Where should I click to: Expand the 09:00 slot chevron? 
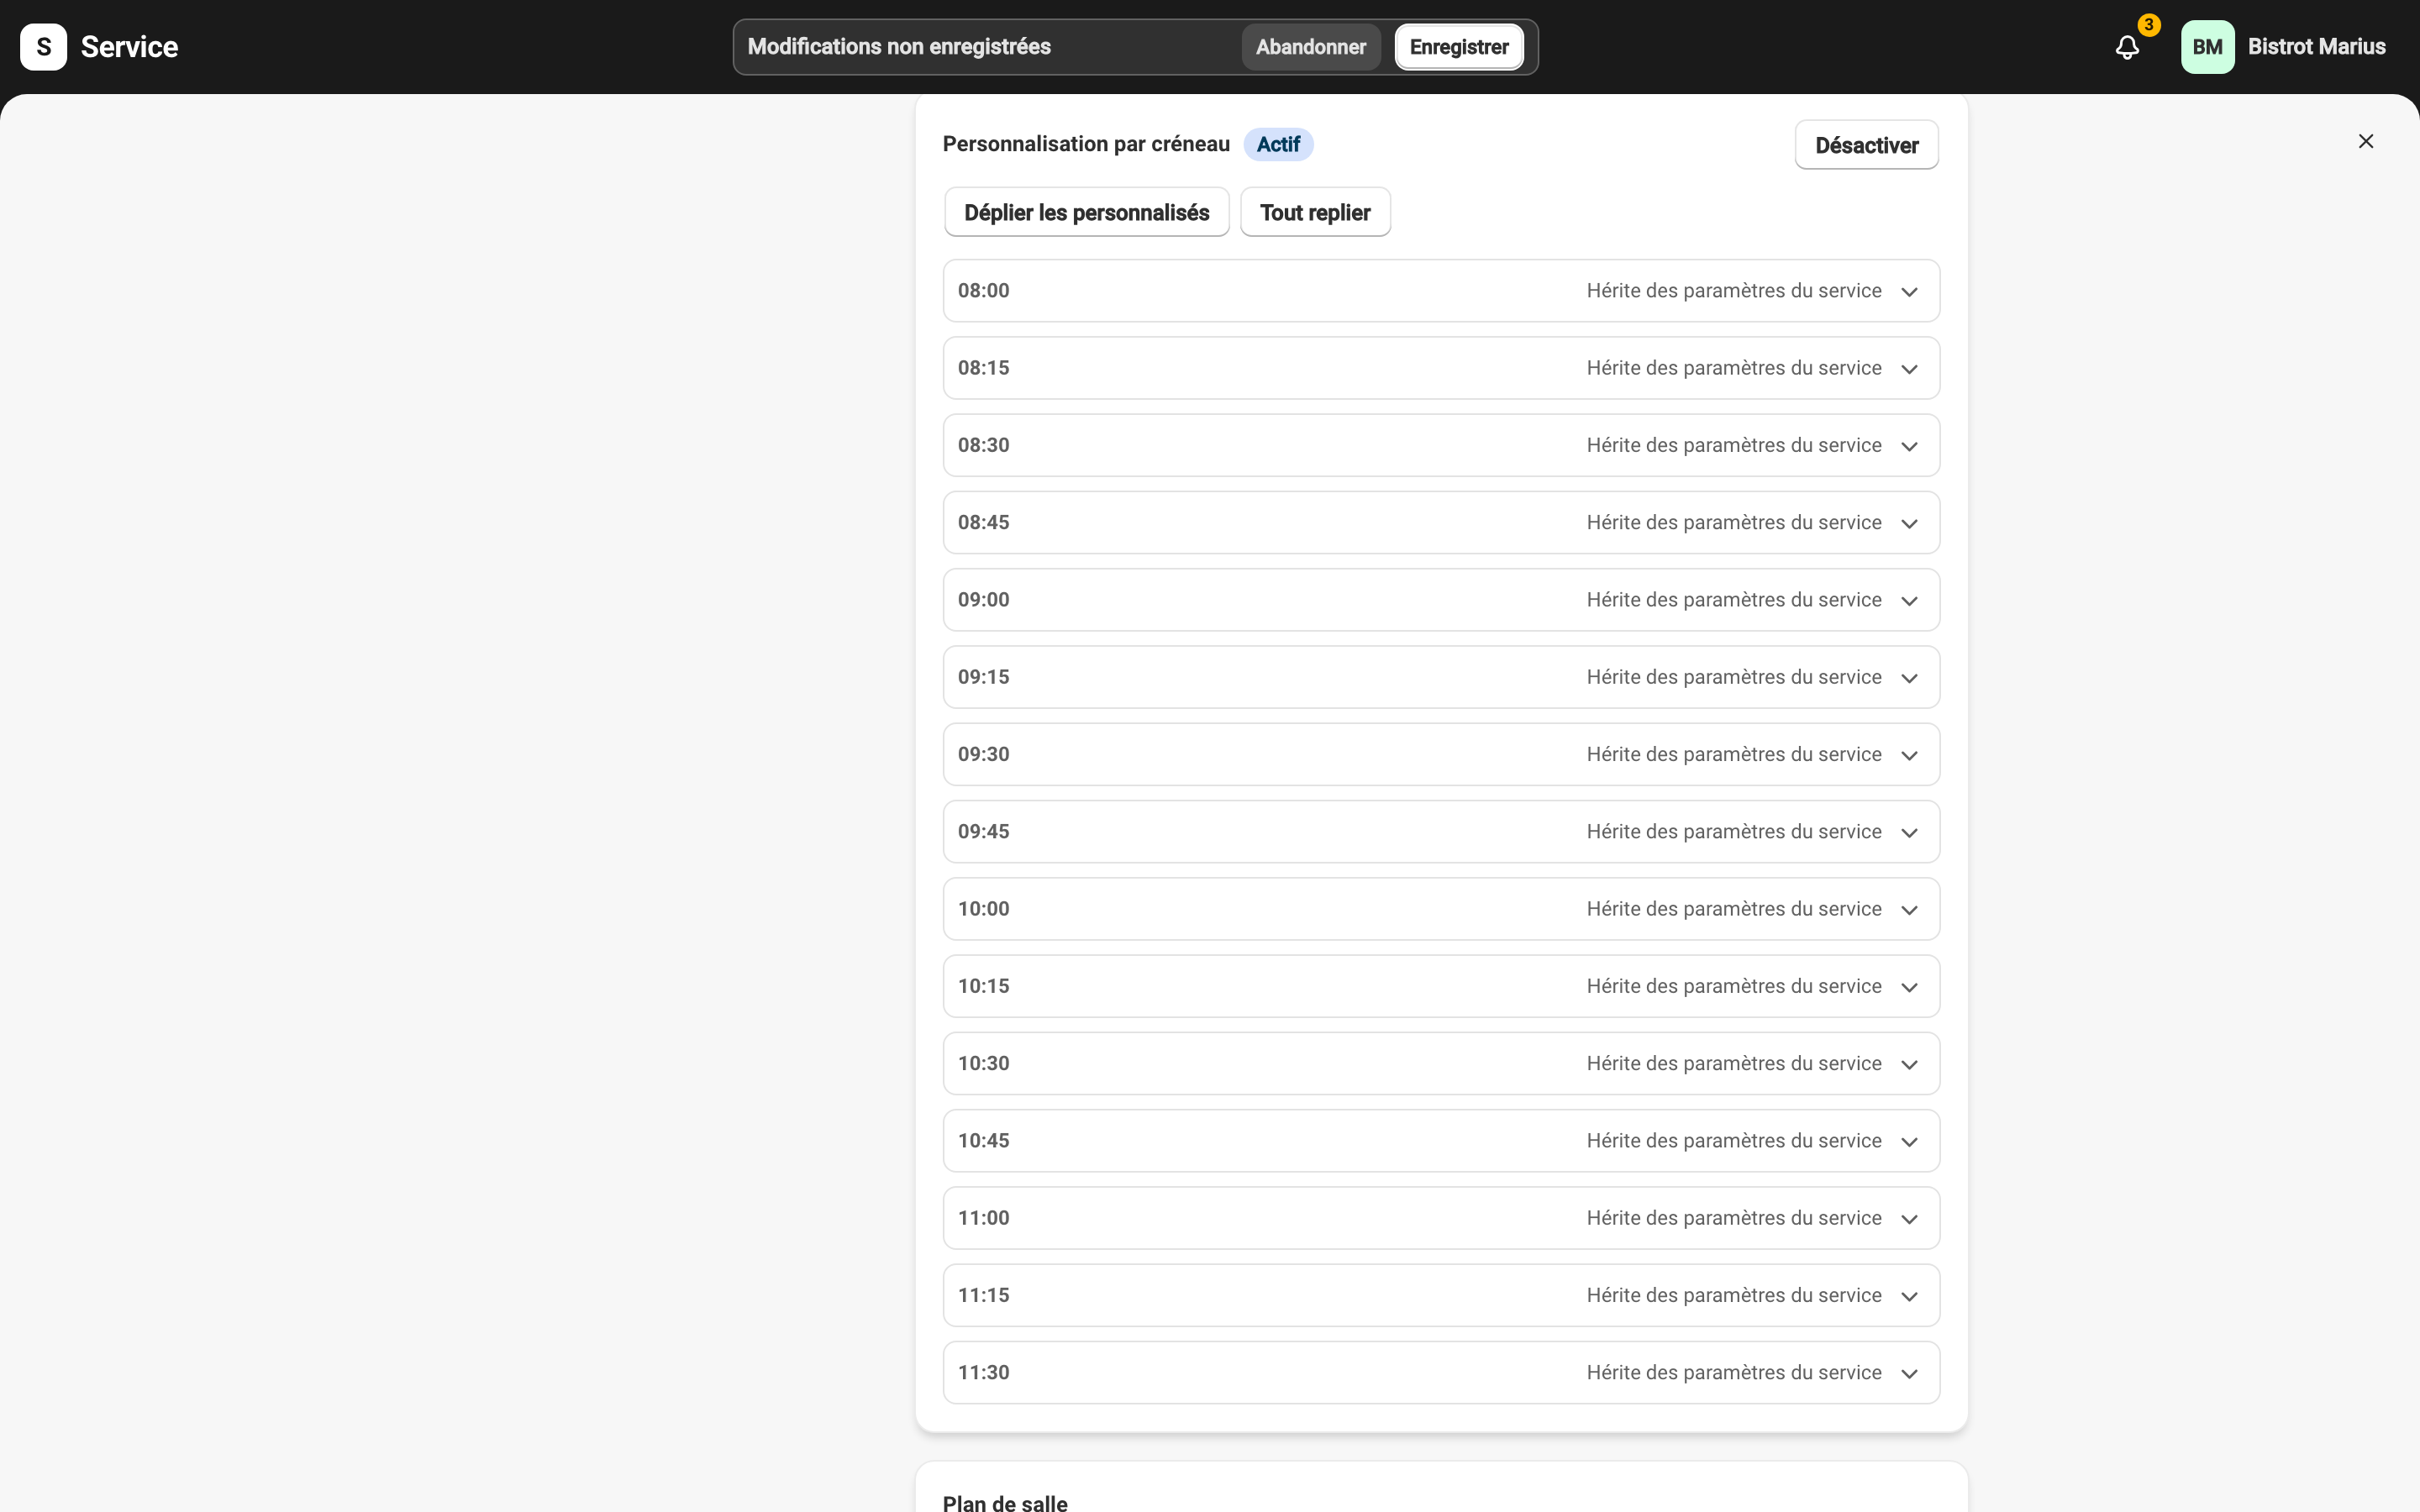1908,601
